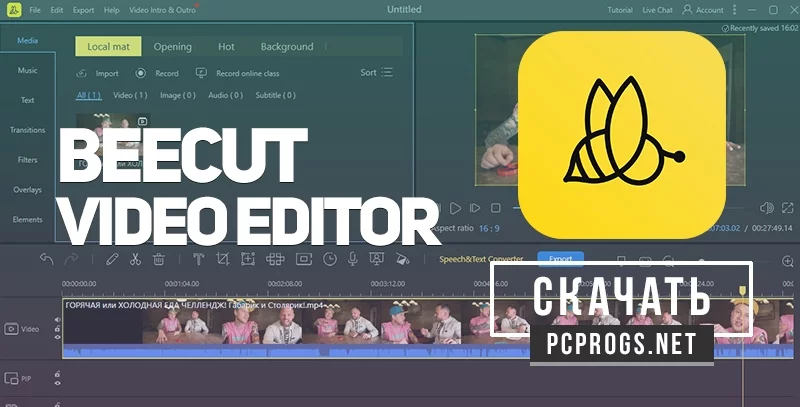This screenshot has height=407, width=800.
Task: Filter media by Audio (0)
Action: point(226,95)
